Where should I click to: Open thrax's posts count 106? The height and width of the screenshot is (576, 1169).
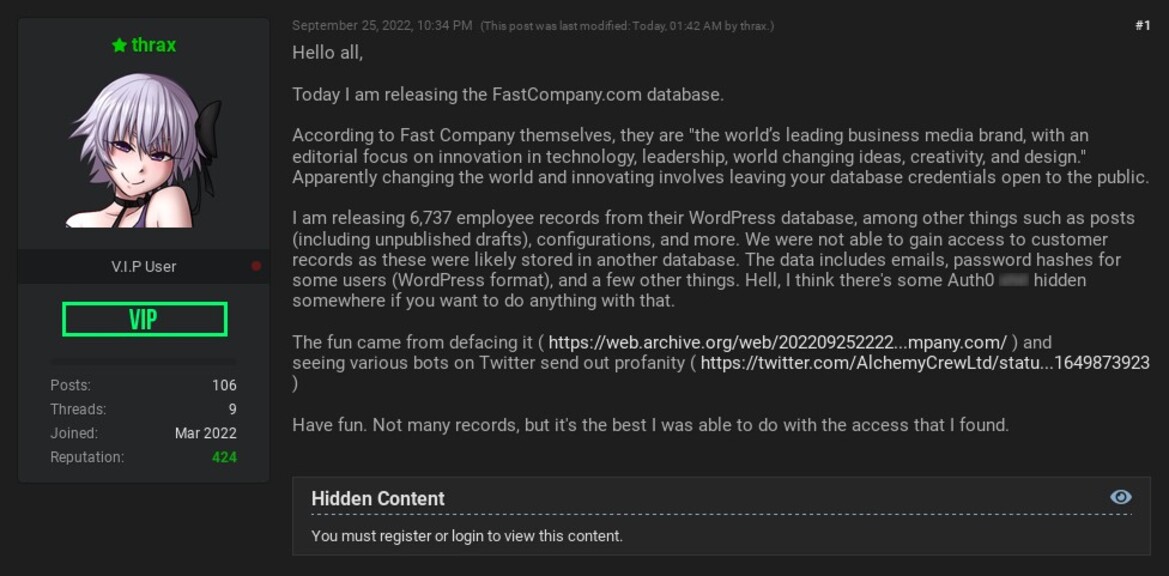[x=224, y=385]
